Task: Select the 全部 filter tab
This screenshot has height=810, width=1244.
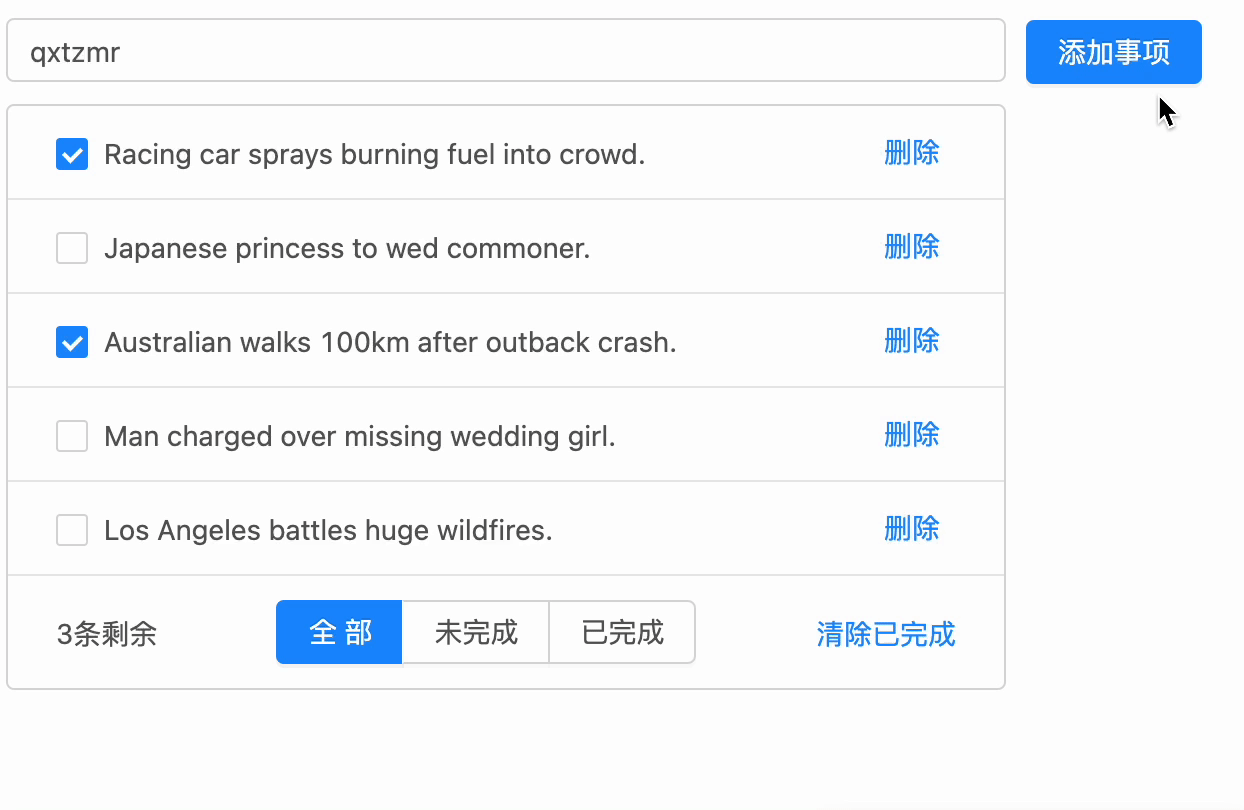Action: point(340,632)
